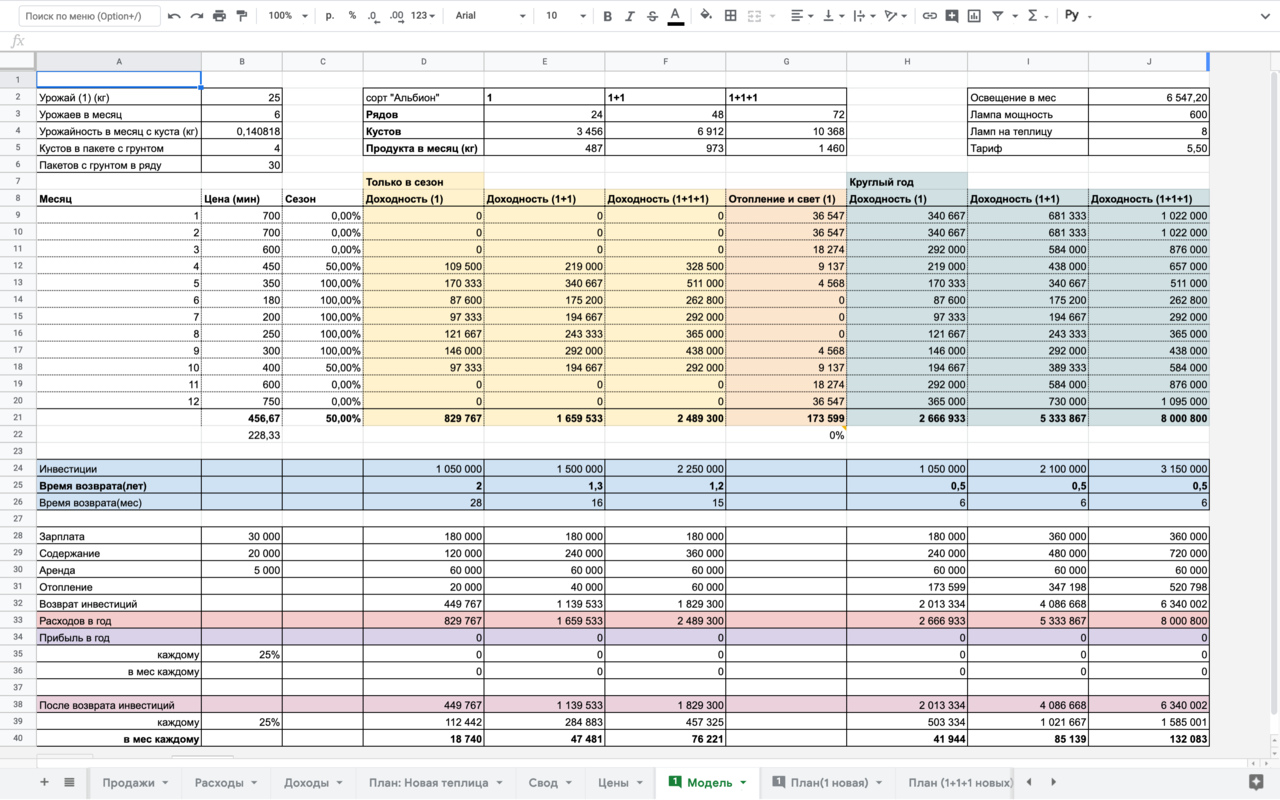This screenshot has height=800, width=1280.
Task: Switch to the Свод sheet tab
Action: click(x=550, y=782)
